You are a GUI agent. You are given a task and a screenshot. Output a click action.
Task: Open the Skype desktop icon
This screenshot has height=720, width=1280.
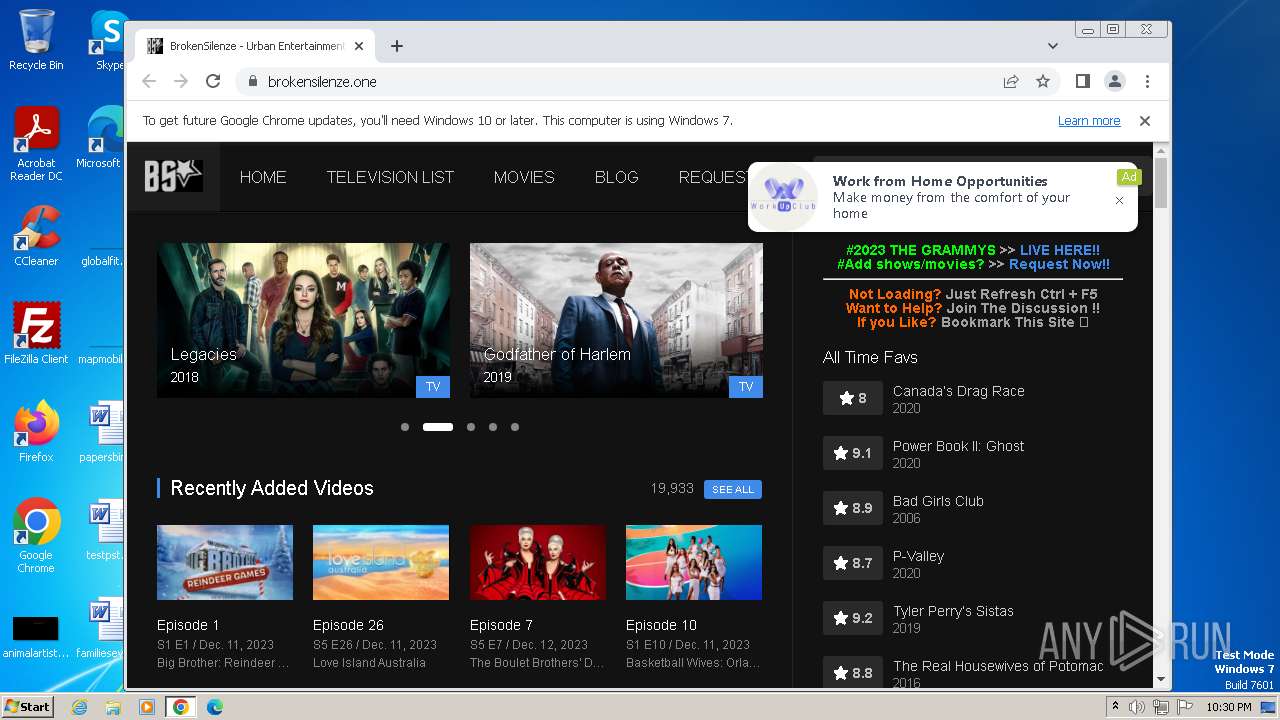109,40
